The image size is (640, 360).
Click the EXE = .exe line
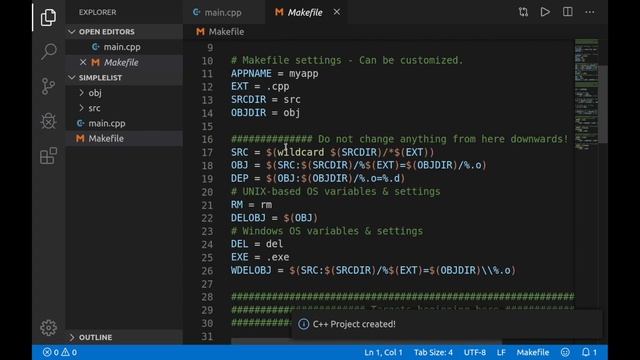pos(260,257)
